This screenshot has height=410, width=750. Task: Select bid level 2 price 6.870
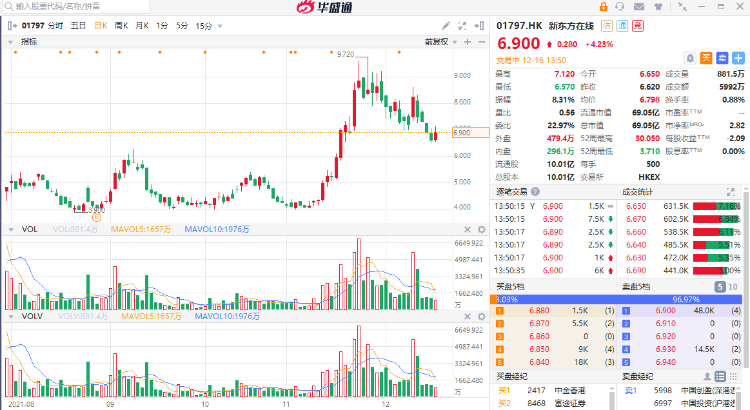click(x=539, y=323)
